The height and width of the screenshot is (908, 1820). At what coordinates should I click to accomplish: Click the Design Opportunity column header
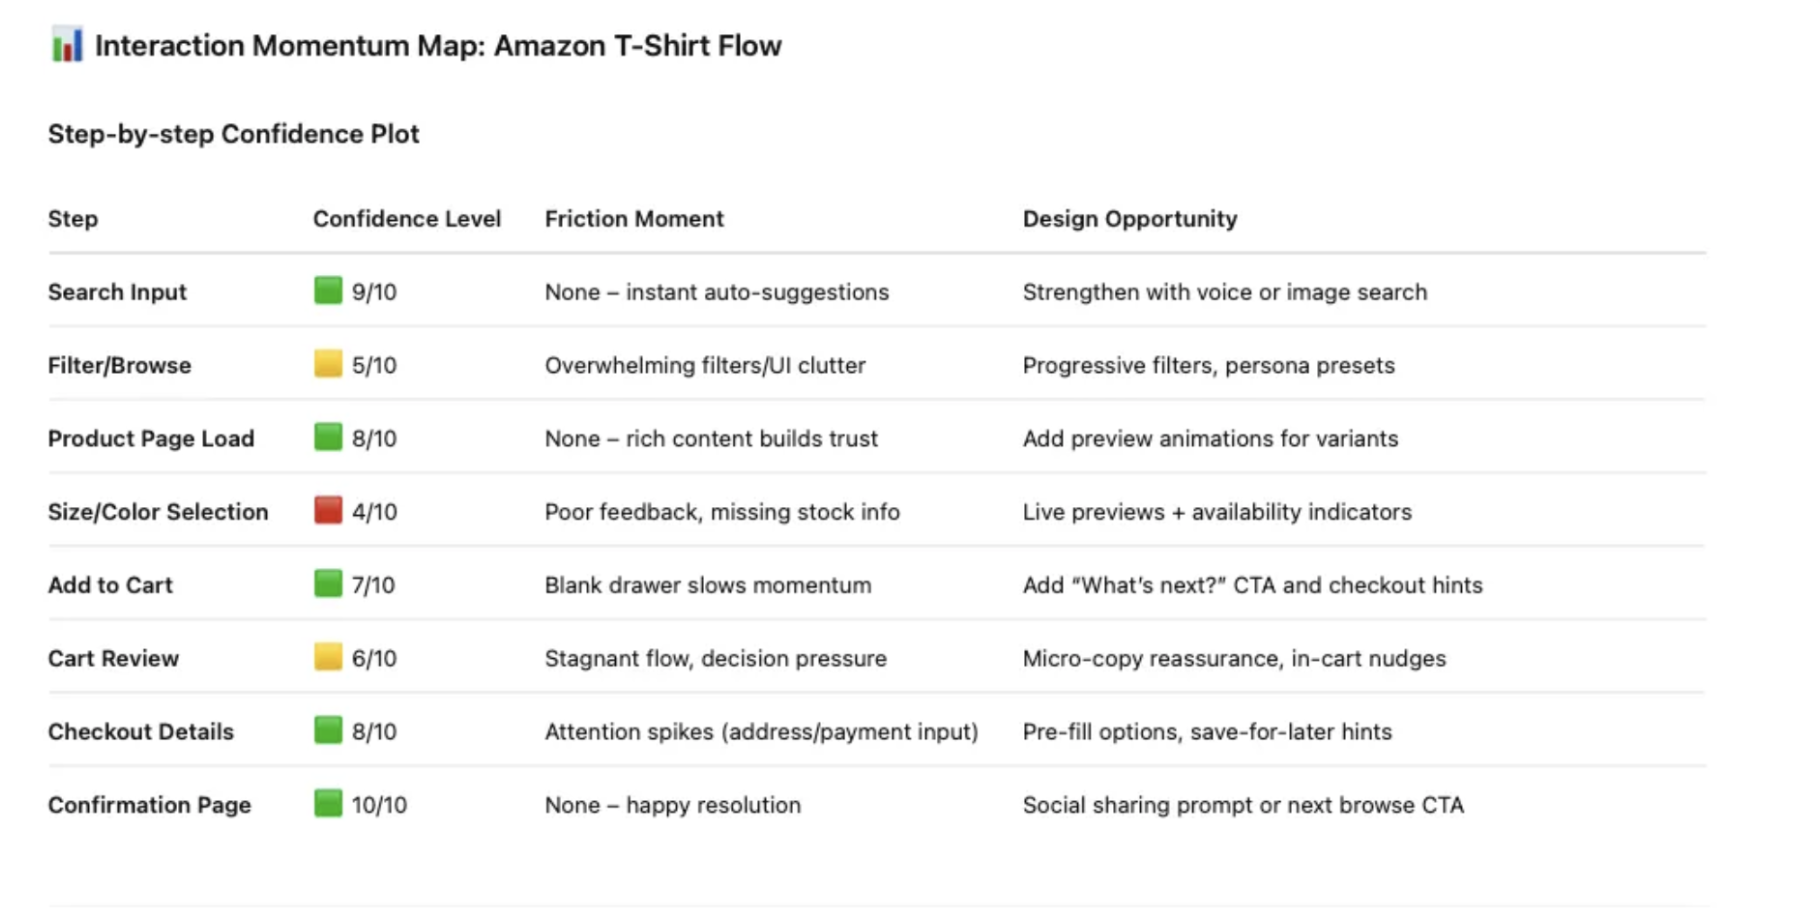[x=1129, y=219]
